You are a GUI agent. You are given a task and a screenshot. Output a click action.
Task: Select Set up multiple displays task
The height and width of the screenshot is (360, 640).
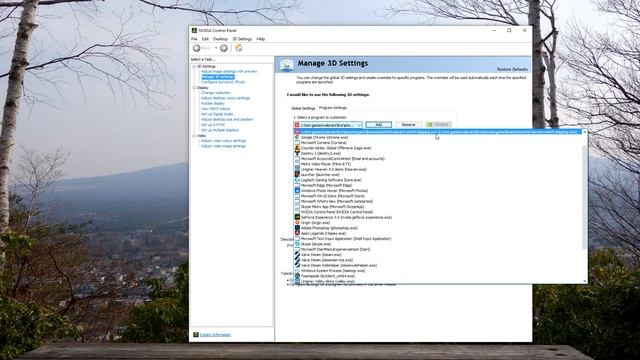click(x=220, y=130)
